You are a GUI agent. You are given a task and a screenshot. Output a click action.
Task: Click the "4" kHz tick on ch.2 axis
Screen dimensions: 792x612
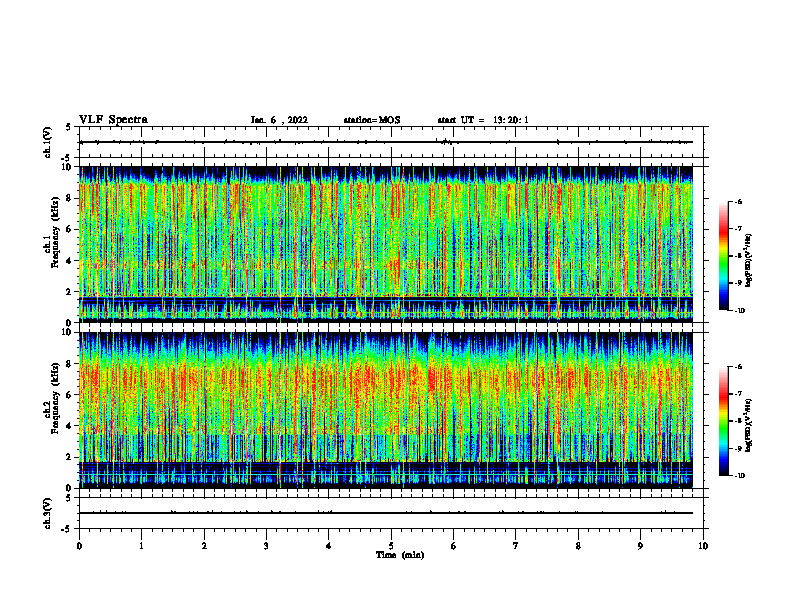(70, 426)
